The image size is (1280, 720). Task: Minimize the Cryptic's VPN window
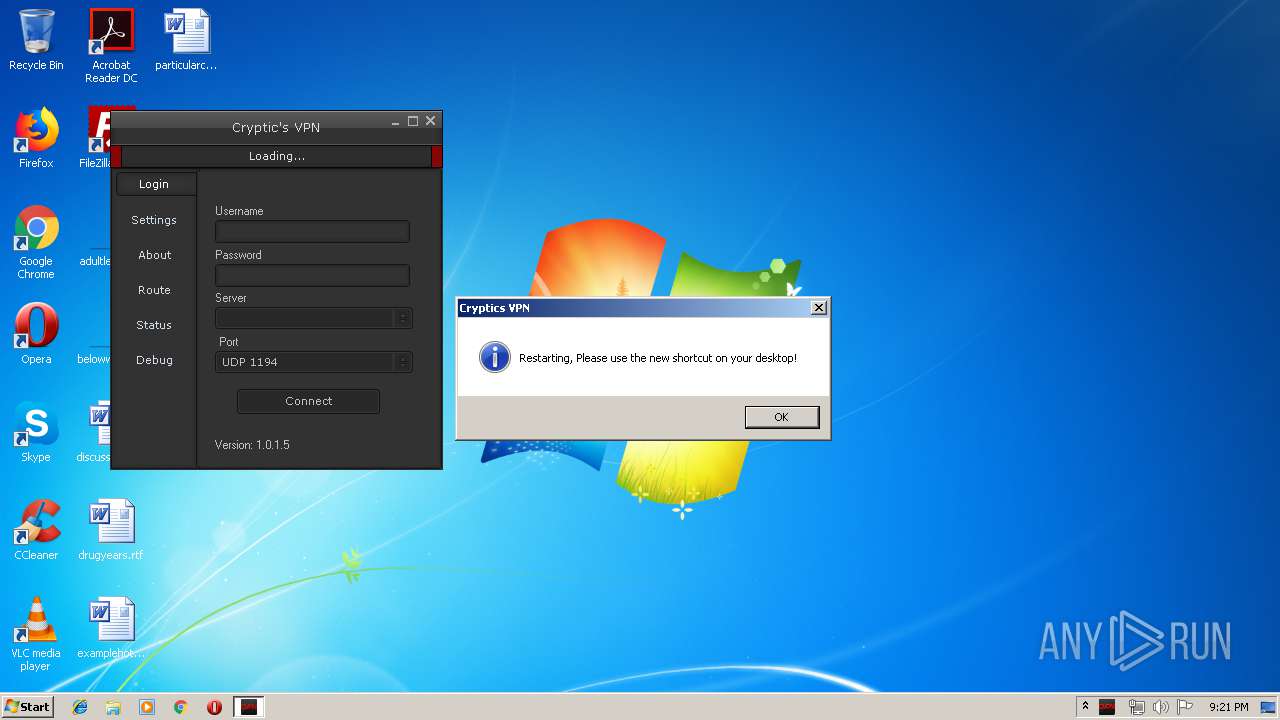tap(396, 122)
